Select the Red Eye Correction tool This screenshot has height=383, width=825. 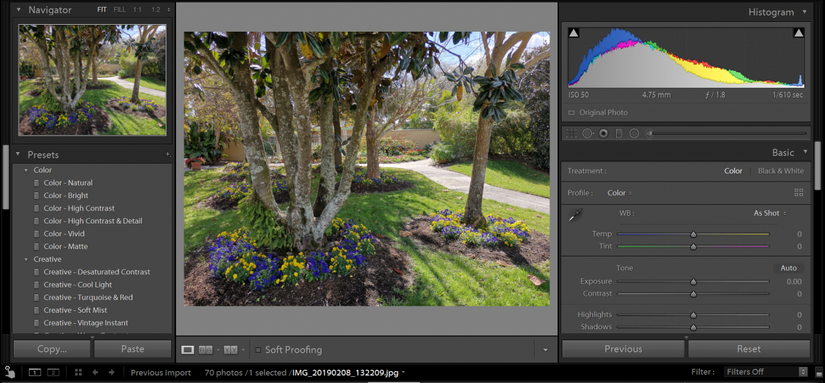pos(603,134)
